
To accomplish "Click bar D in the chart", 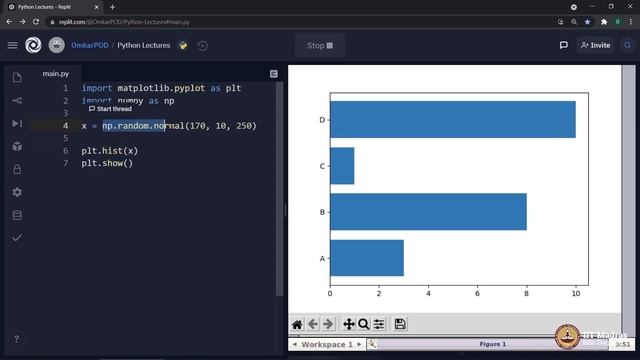I will click(453, 120).
